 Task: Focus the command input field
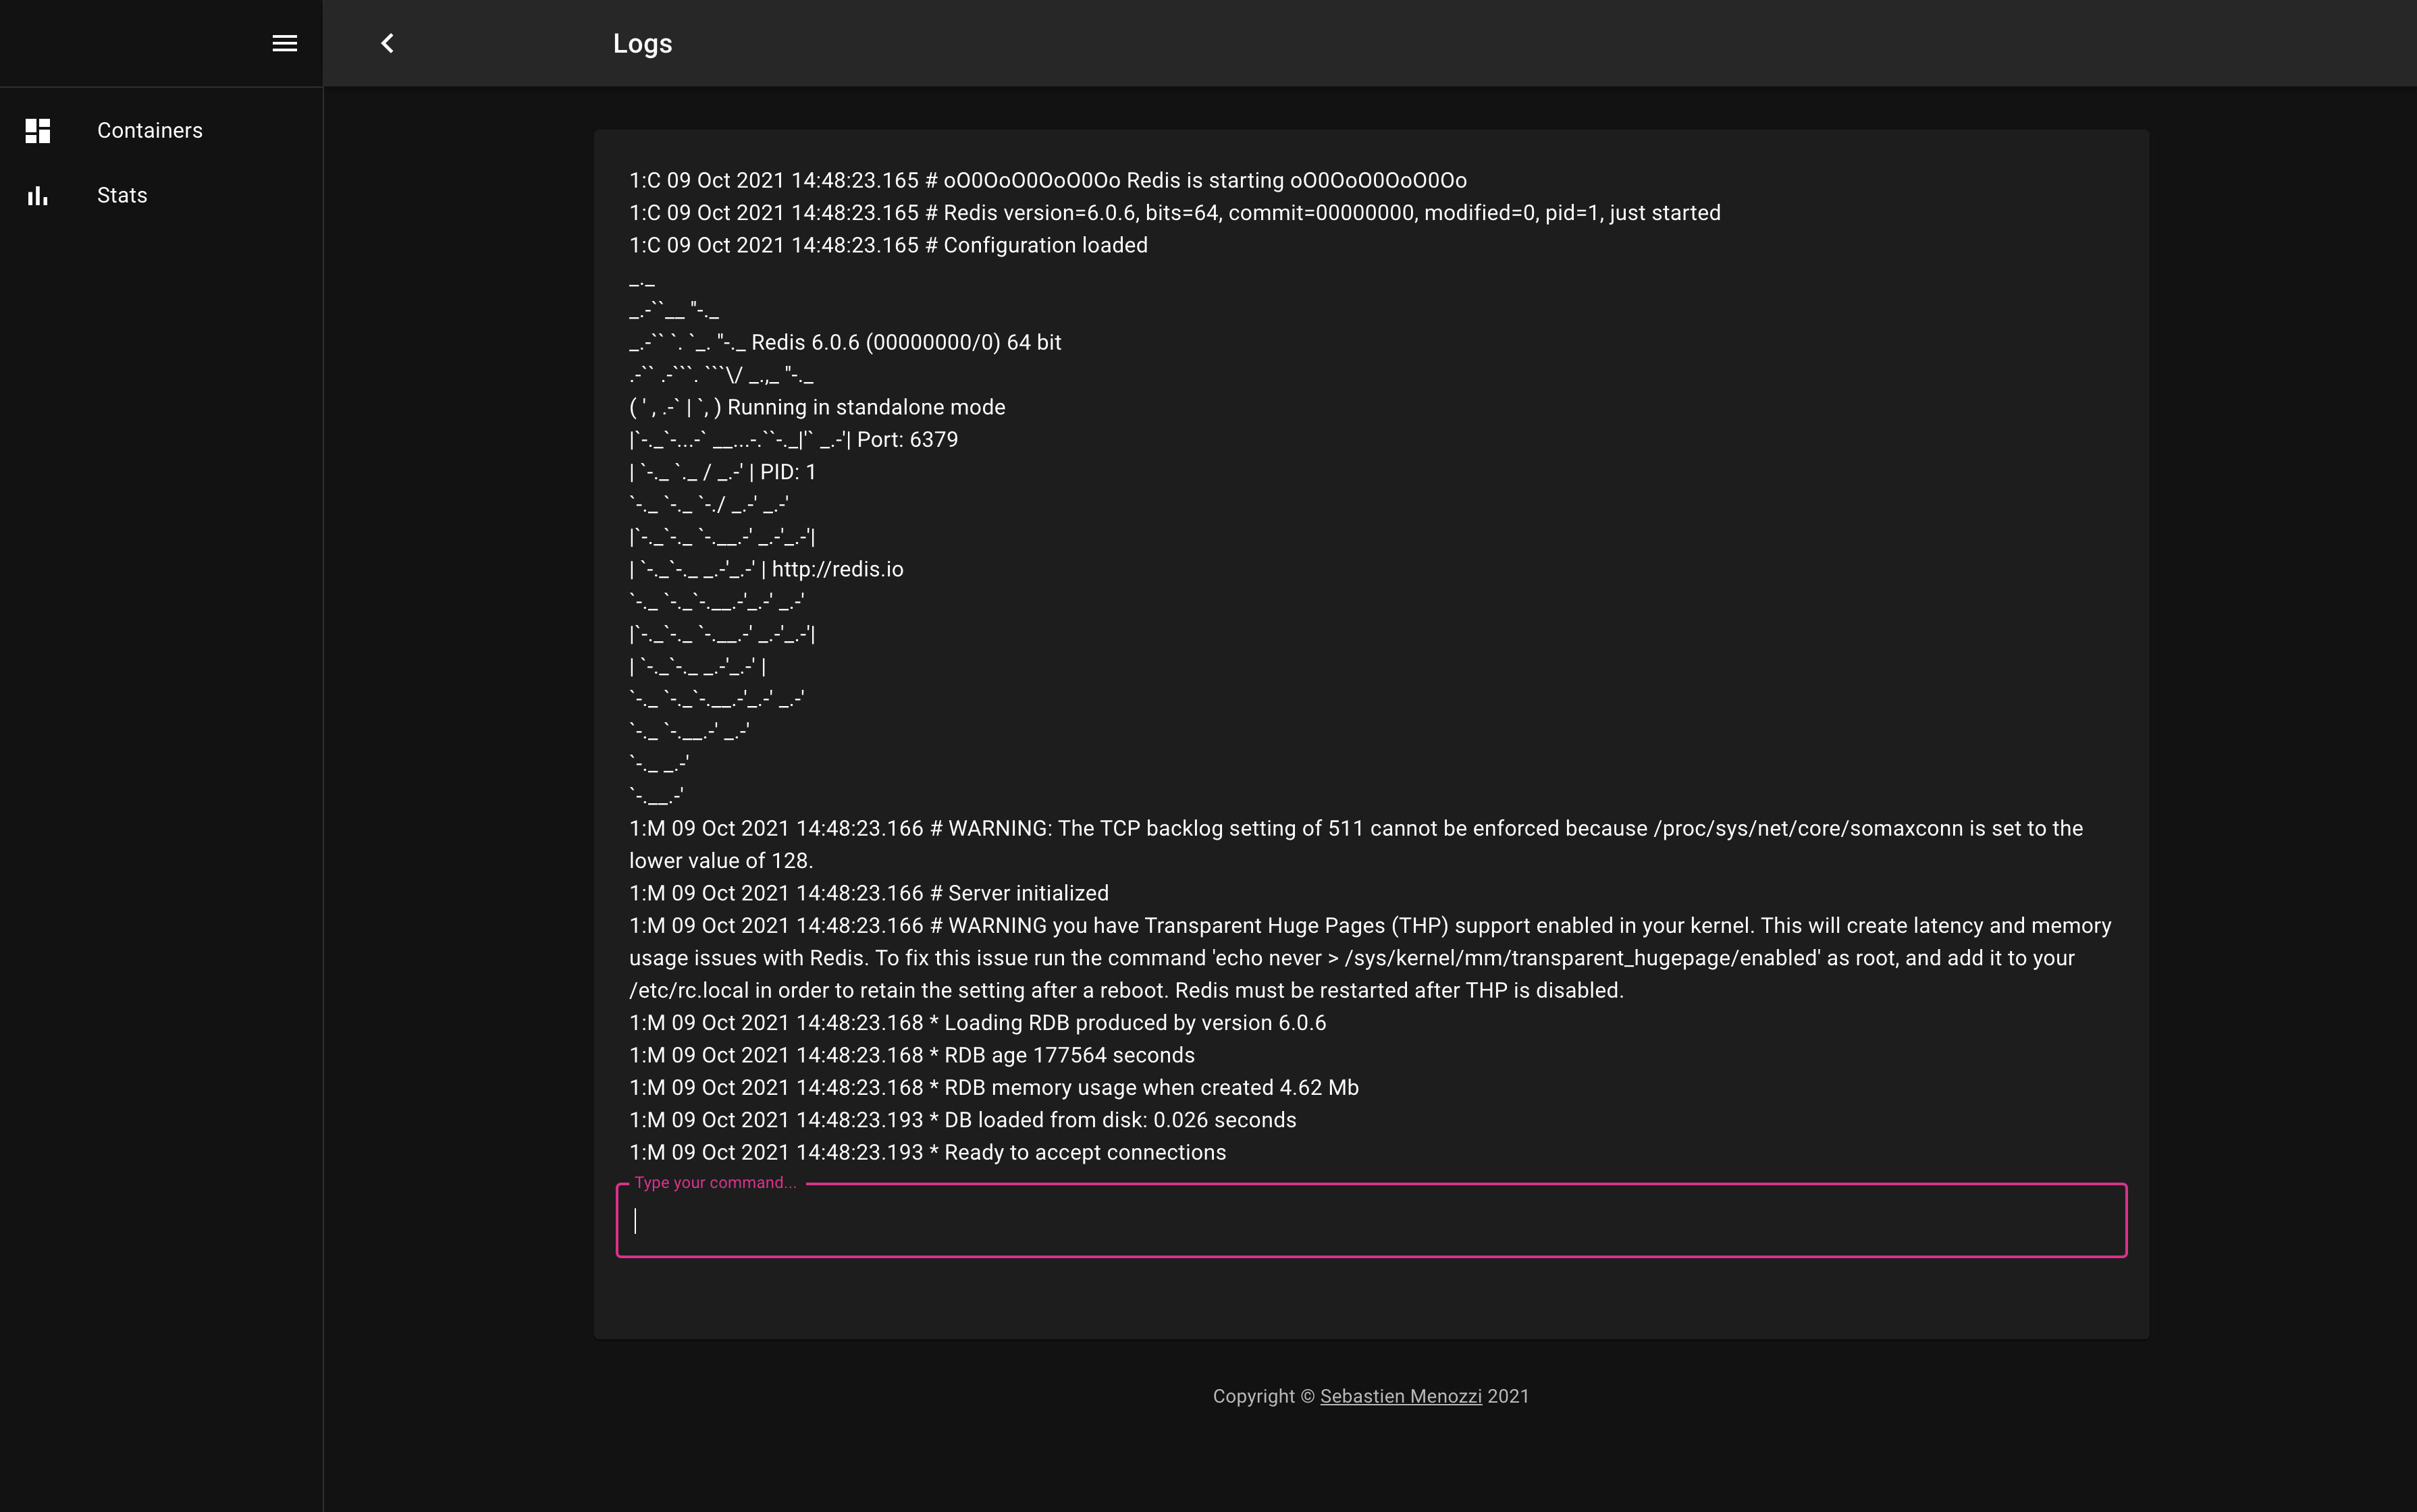click(x=1370, y=1221)
